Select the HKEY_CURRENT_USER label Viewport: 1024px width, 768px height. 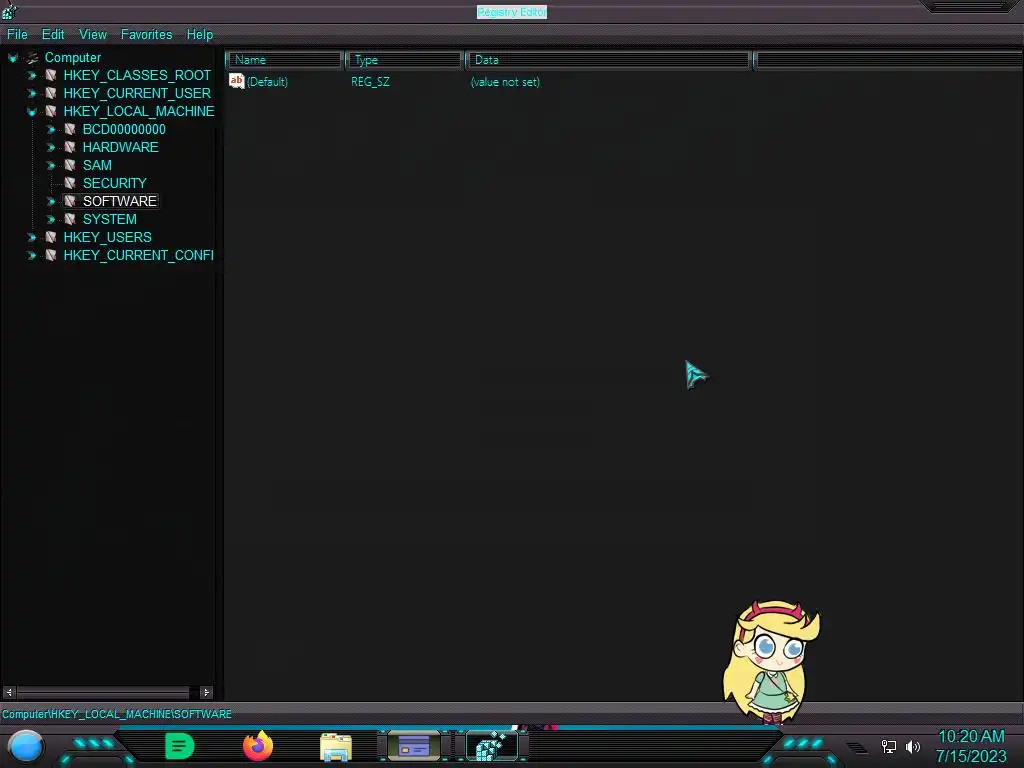pyautogui.click(x=137, y=93)
